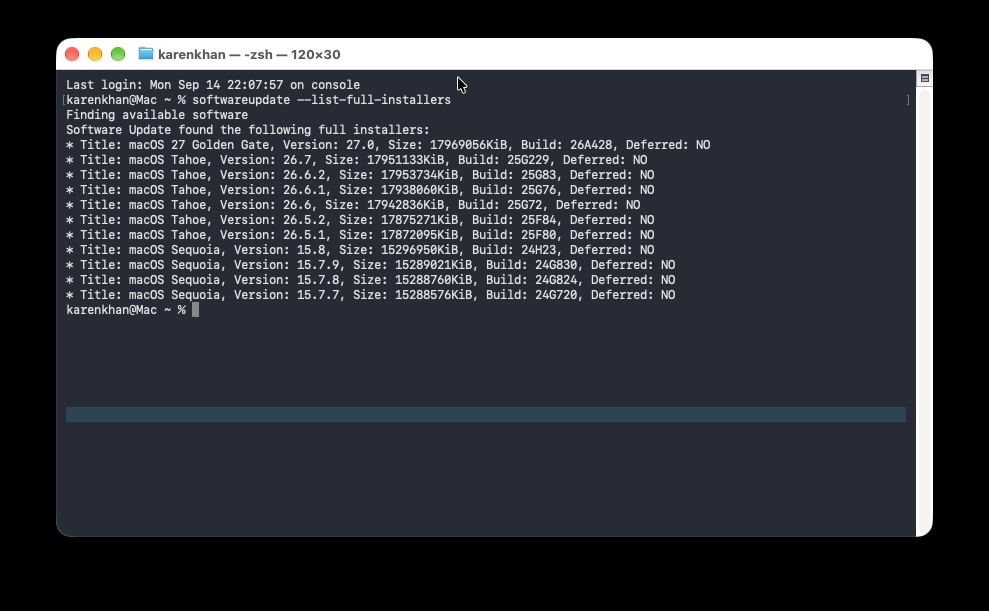The width and height of the screenshot is (989, 611).
Task: Click the "Last login: Mon Sep 14 22:07:57" line
Action: click(213, 84)
